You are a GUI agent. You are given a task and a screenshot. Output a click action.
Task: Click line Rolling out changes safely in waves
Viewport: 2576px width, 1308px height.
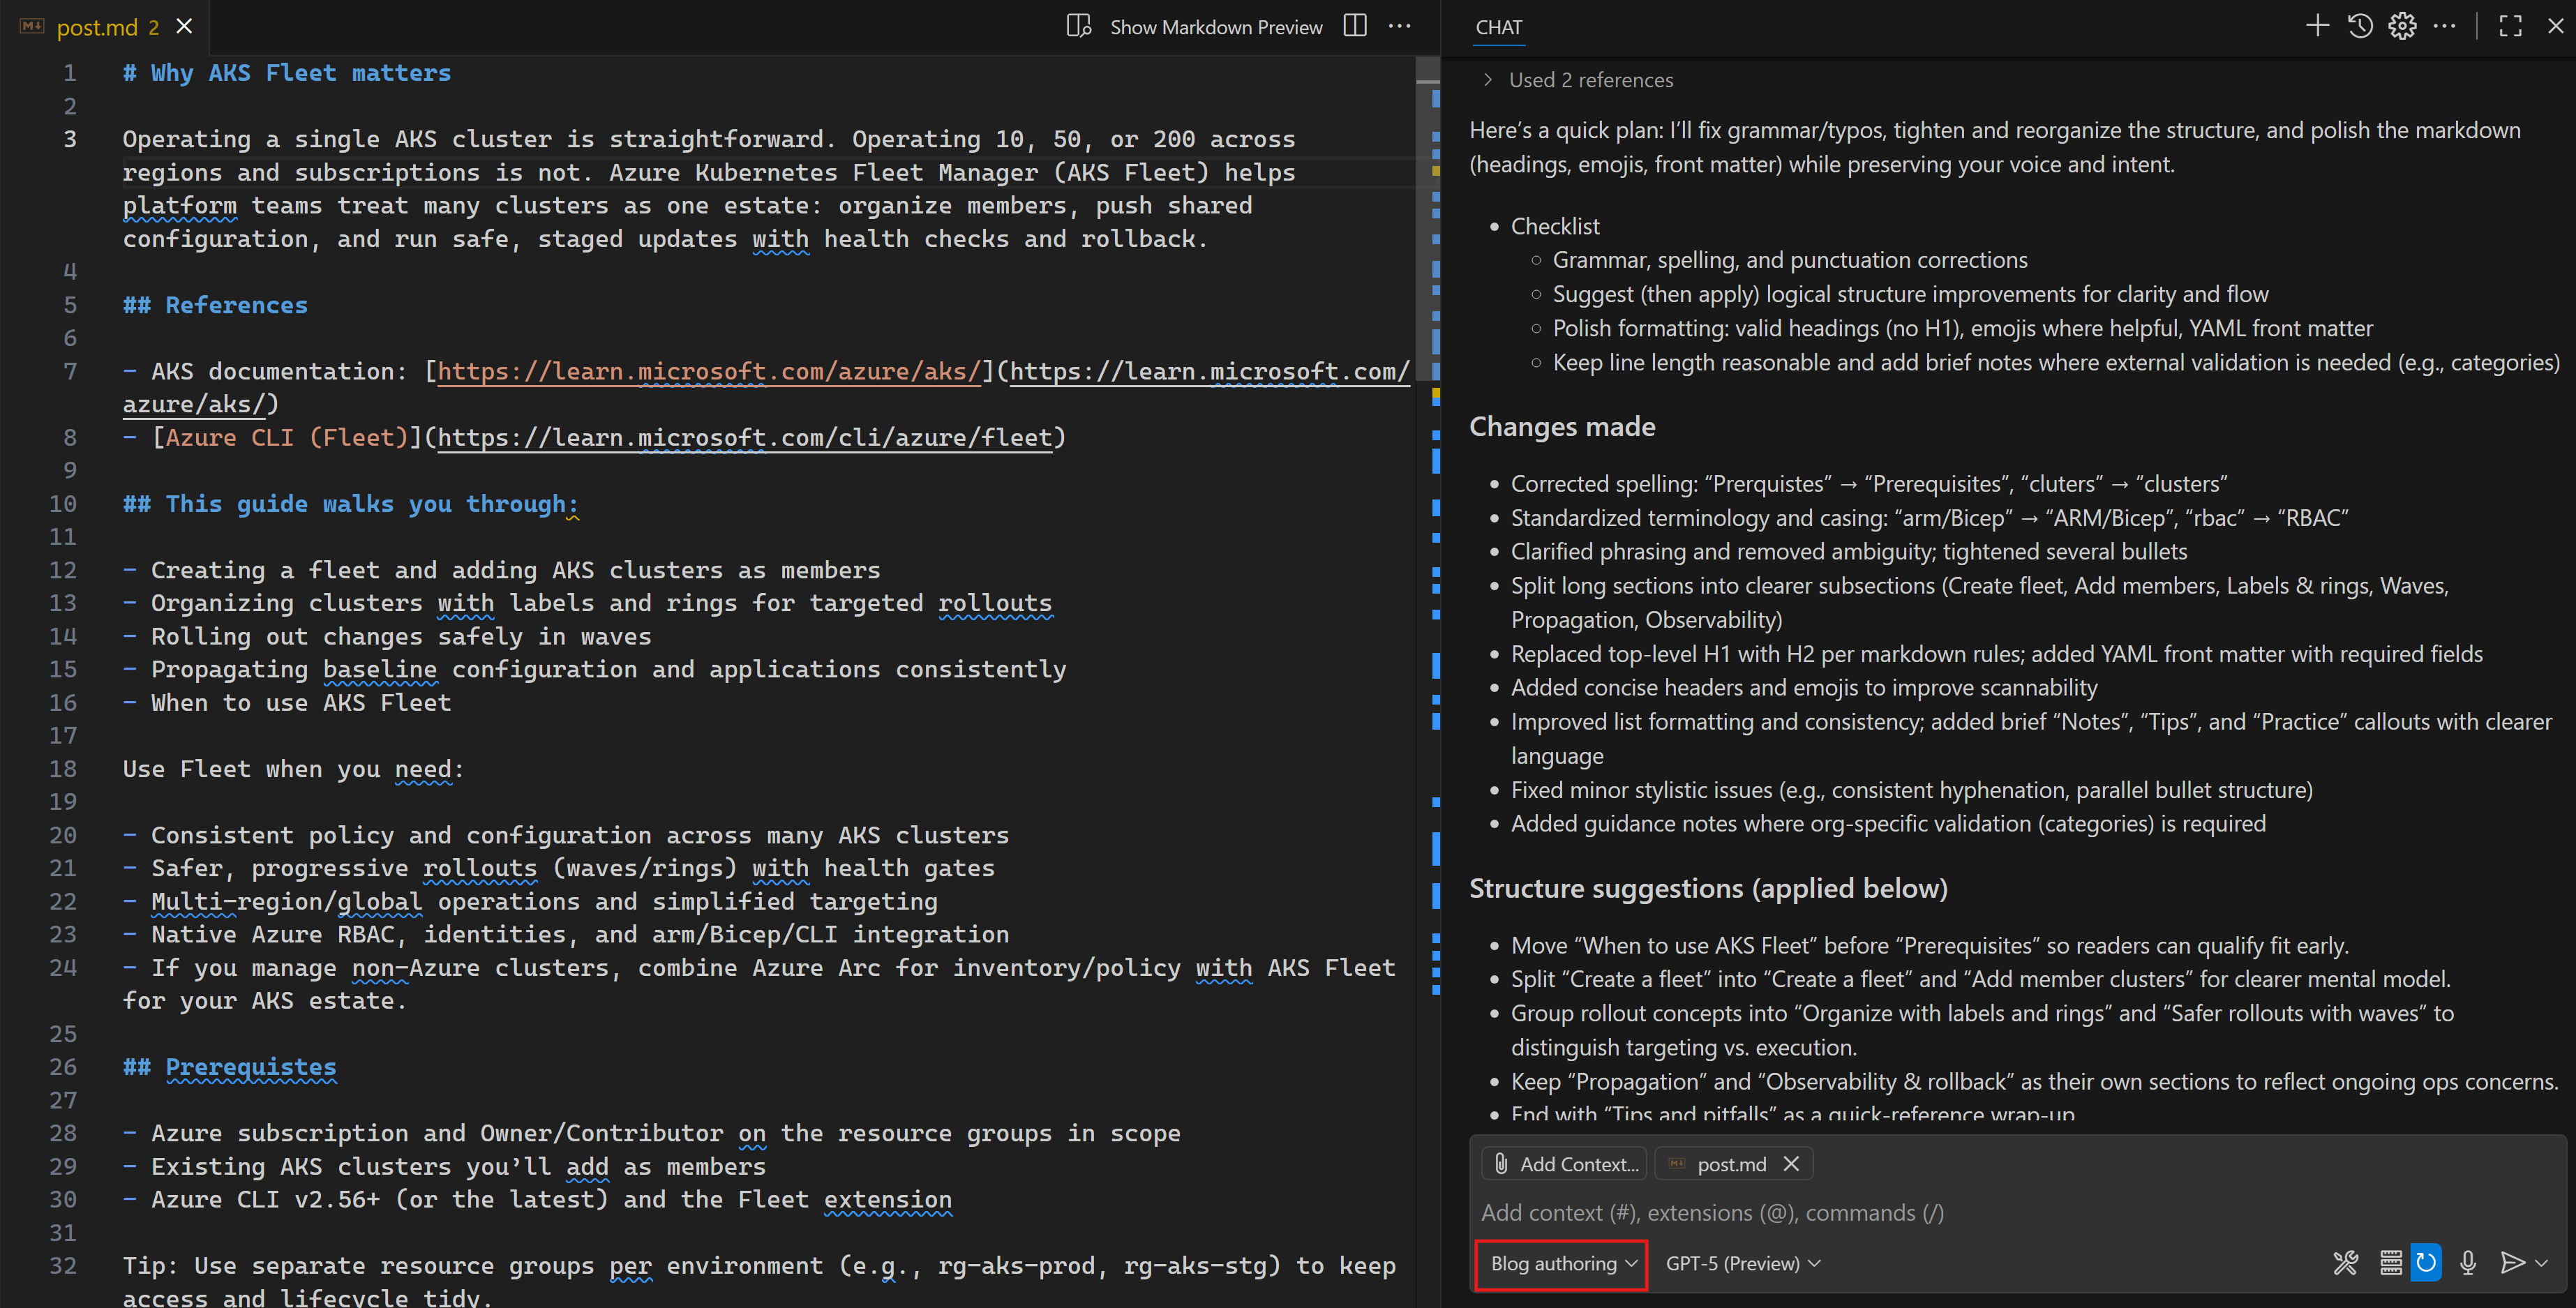[387, 637]
